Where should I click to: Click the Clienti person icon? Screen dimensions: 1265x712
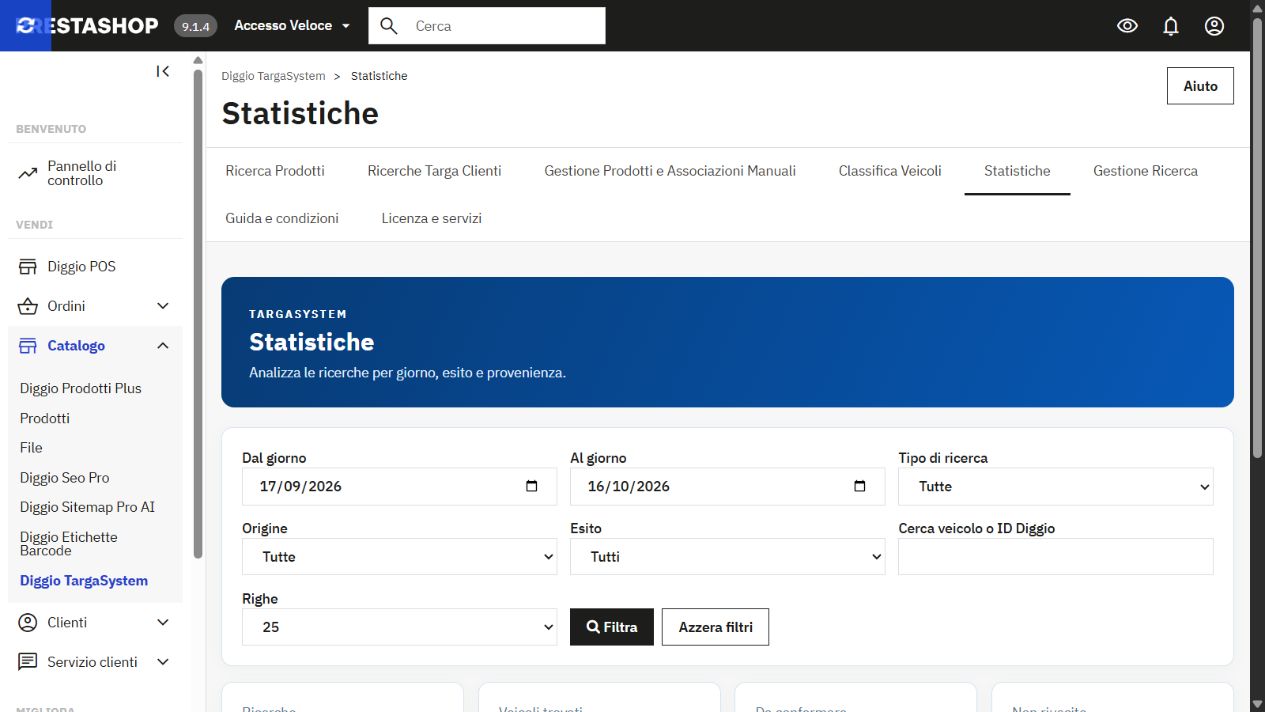[x=28, y=622]
